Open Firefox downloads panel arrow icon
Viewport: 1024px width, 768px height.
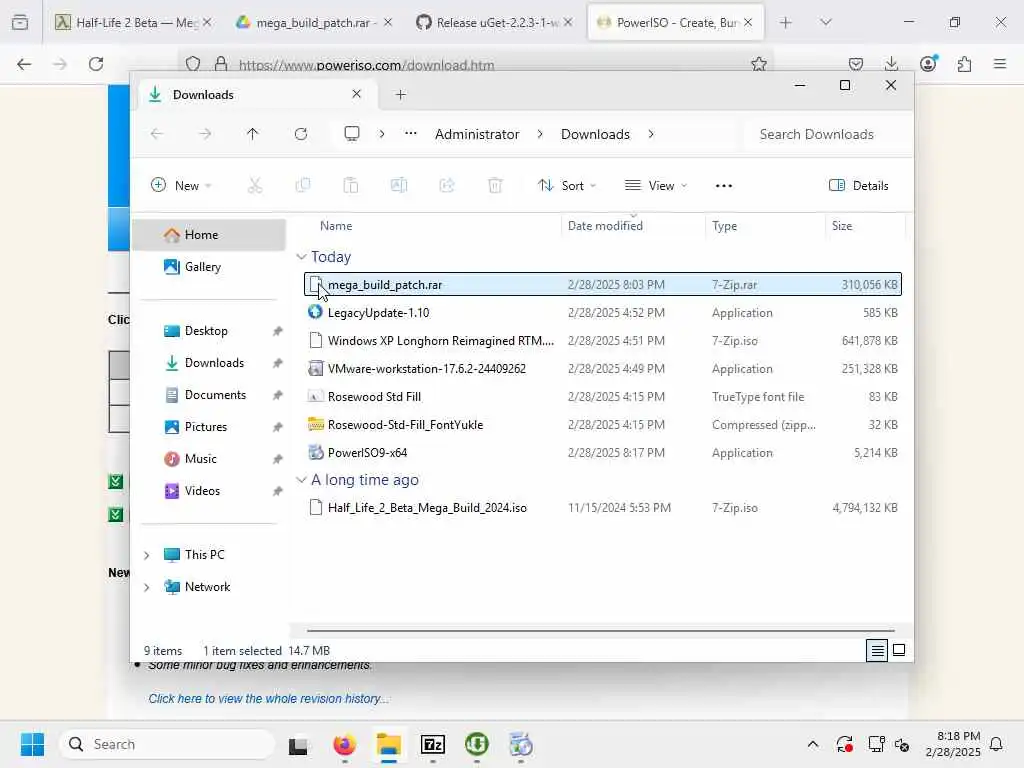pos(891,64)
